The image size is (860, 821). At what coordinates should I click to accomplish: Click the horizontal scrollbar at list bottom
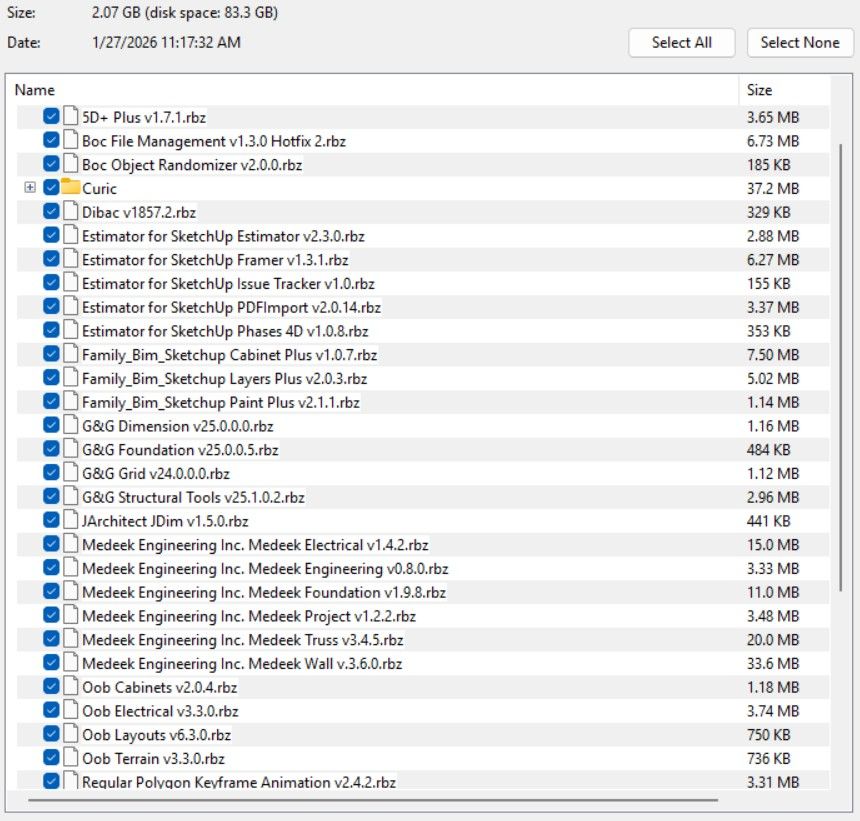click(x=373, y=800)
